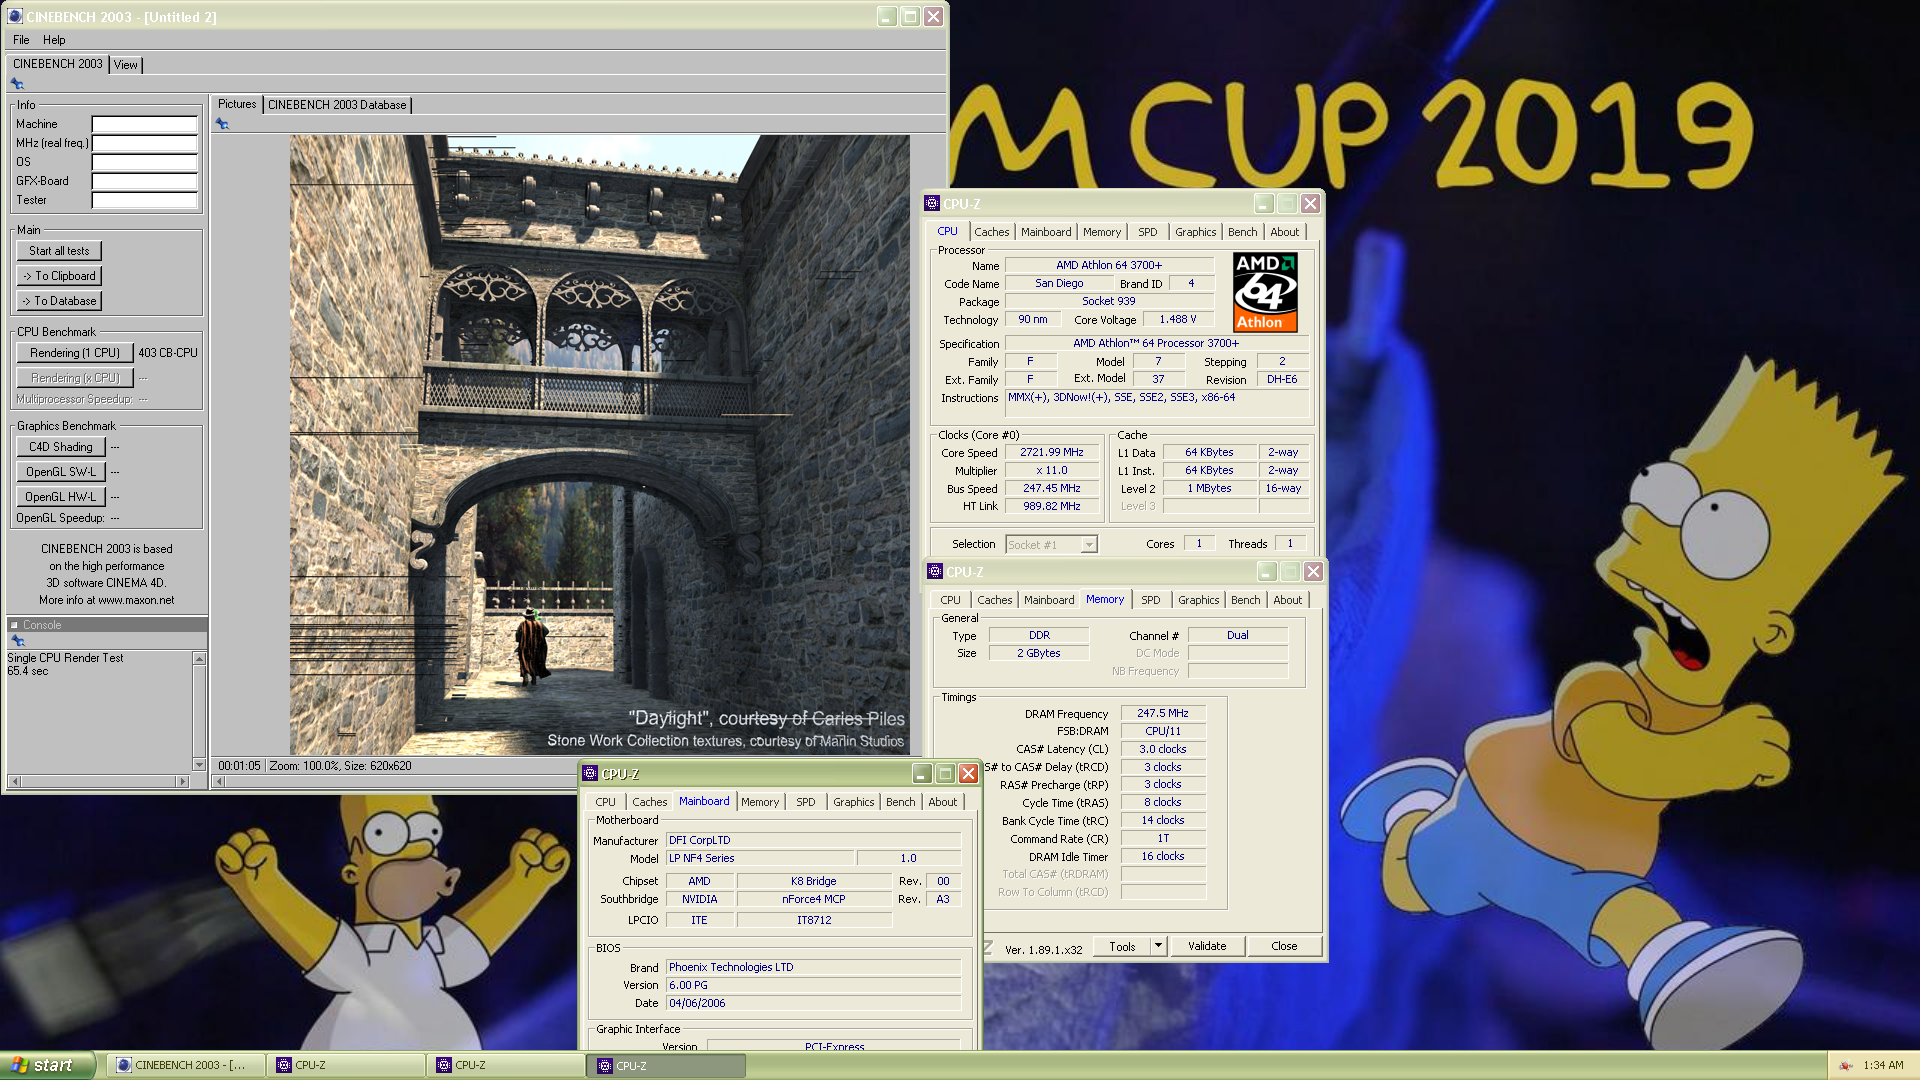Click the BIOS date 04/06/2006

pos(813,1004)
